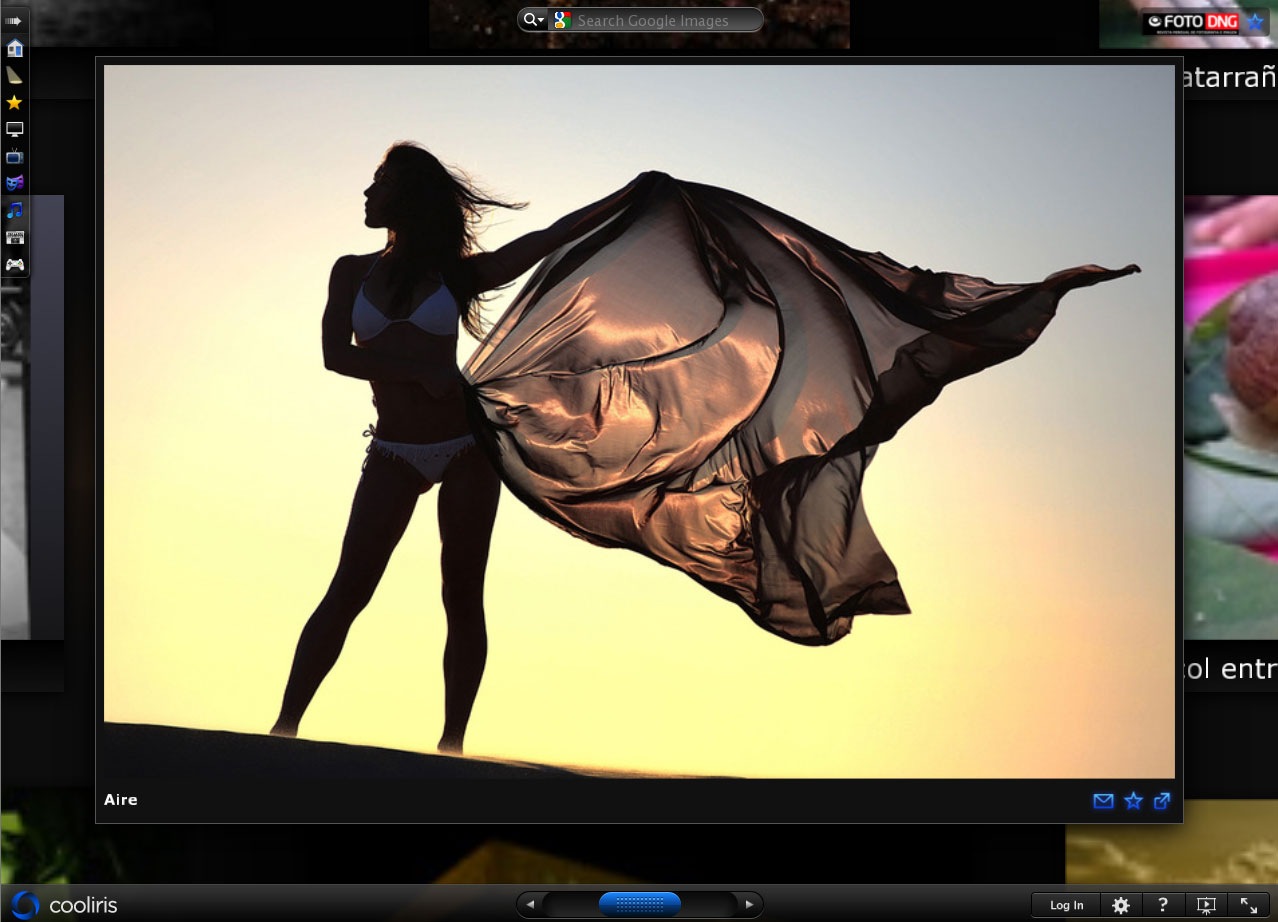
Task: Open the help question mark button
Action: pos(1163,905)
